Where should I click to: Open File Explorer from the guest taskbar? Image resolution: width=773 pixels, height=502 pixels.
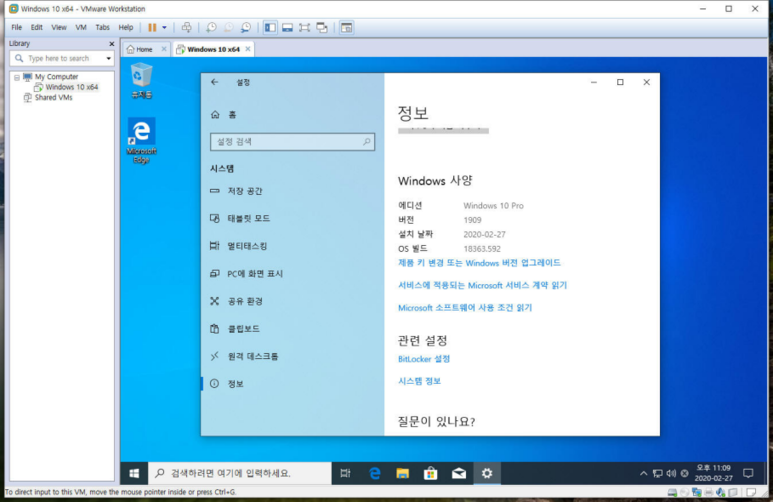click(x=403, y=473)
